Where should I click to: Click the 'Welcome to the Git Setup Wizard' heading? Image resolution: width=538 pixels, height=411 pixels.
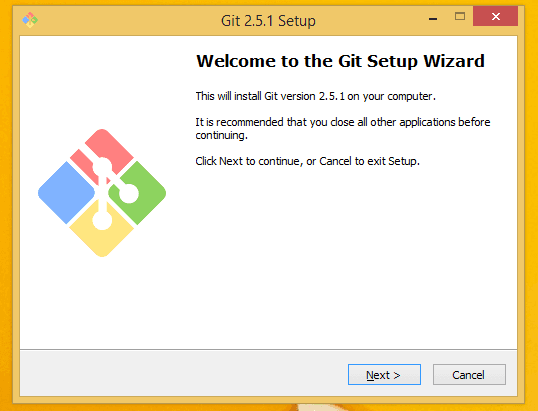tap(340, 61)
